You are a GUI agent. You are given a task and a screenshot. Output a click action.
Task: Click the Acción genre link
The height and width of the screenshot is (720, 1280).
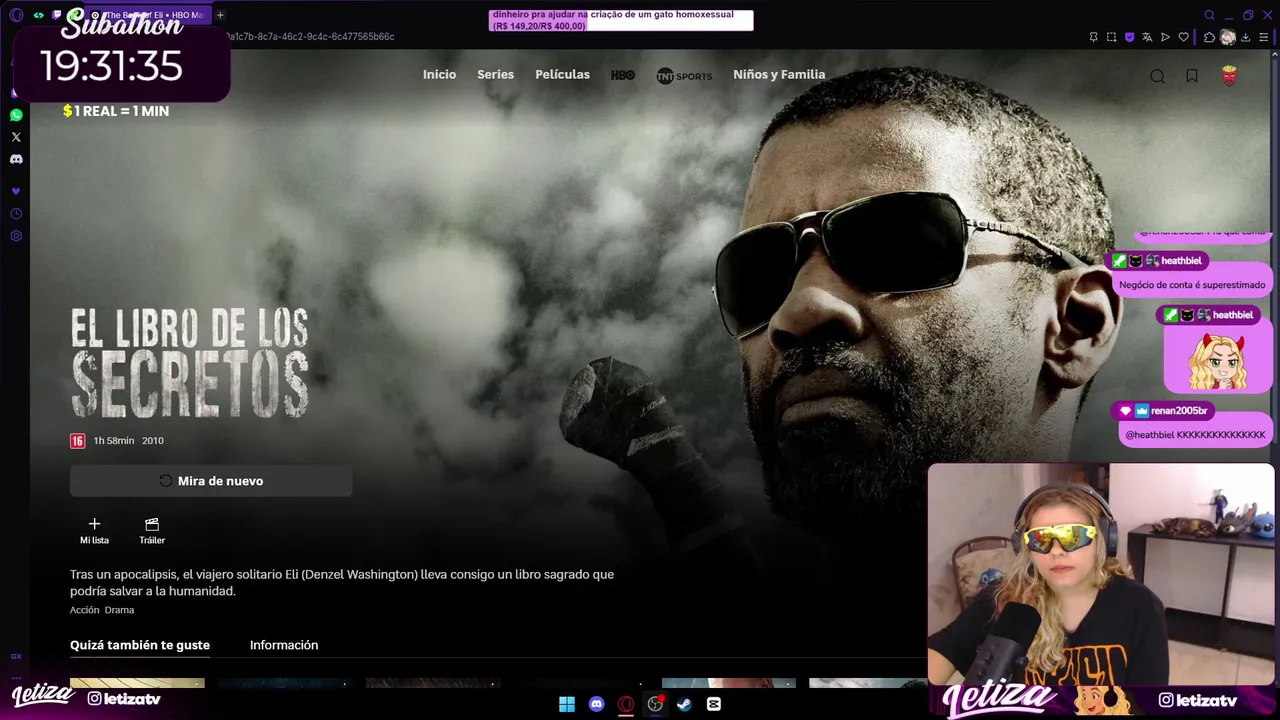[x=84, y=610]
